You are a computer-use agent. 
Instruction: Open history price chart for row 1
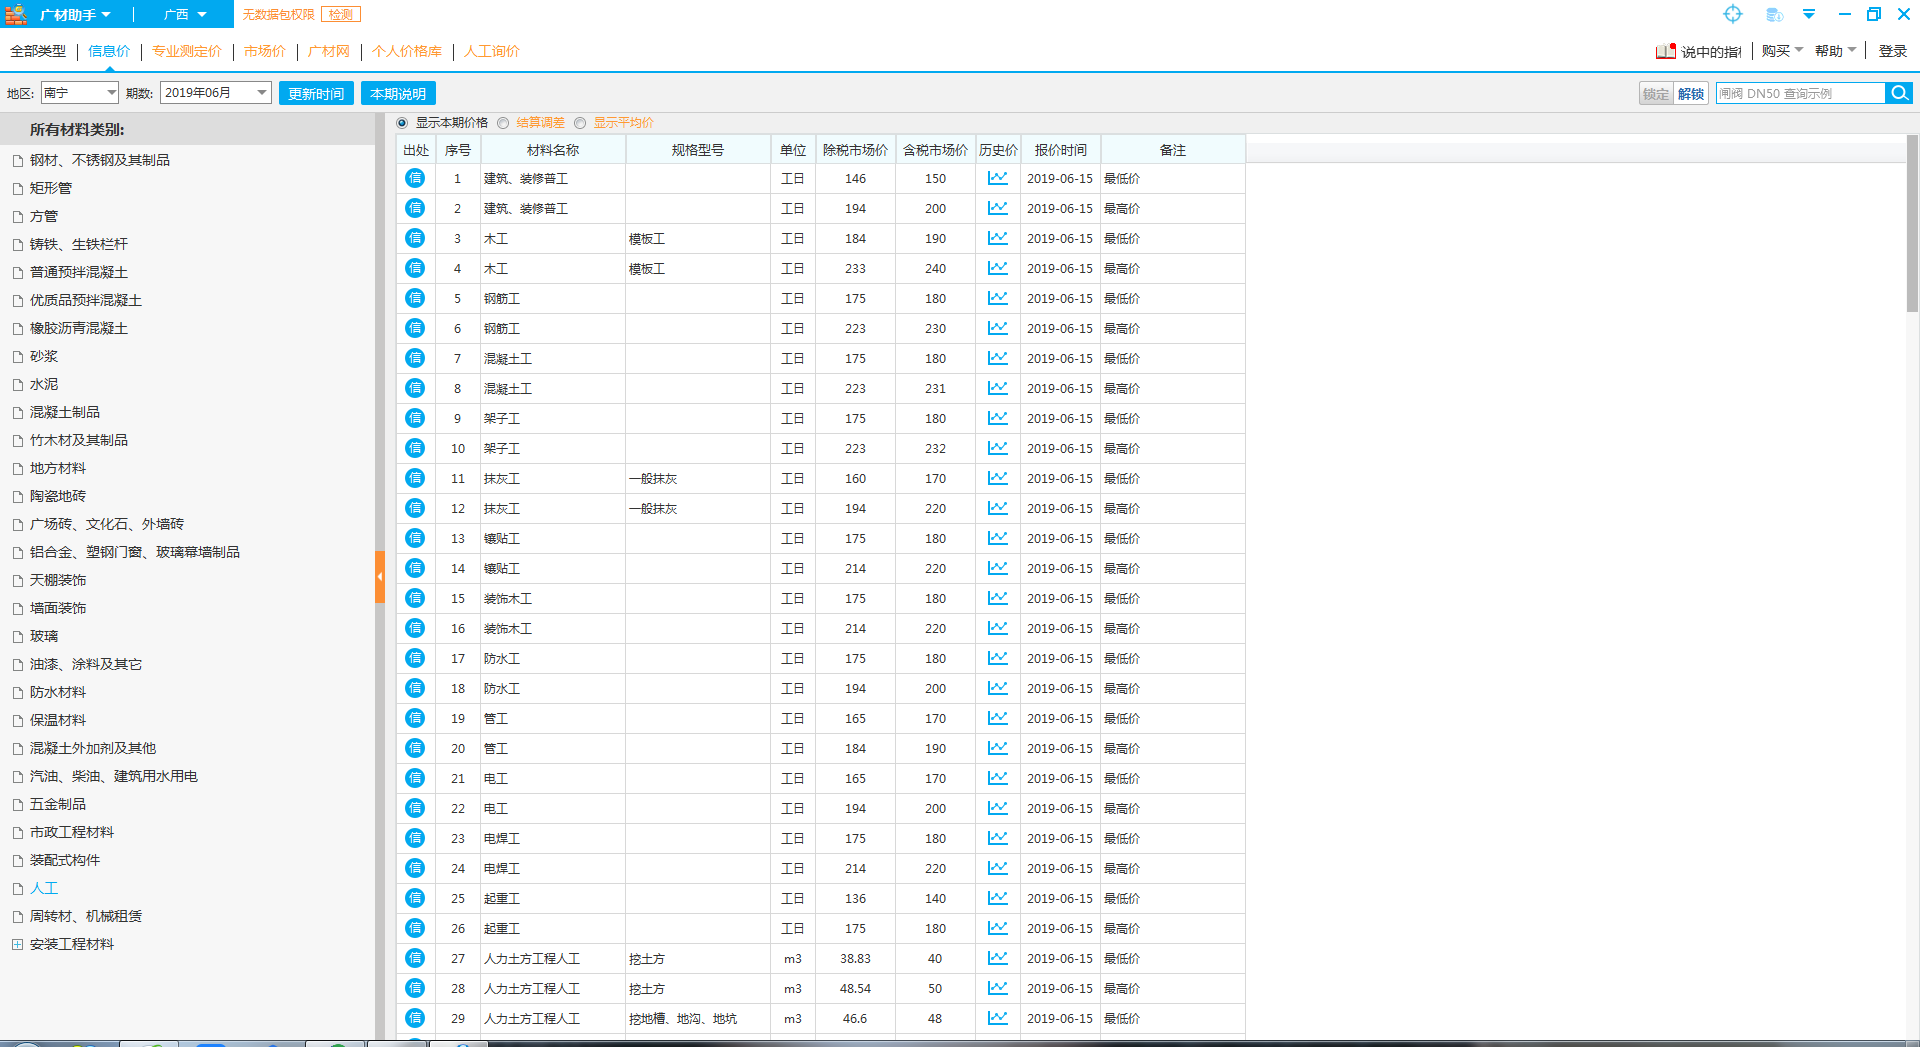pyautogui.click(x=997, y=178)
